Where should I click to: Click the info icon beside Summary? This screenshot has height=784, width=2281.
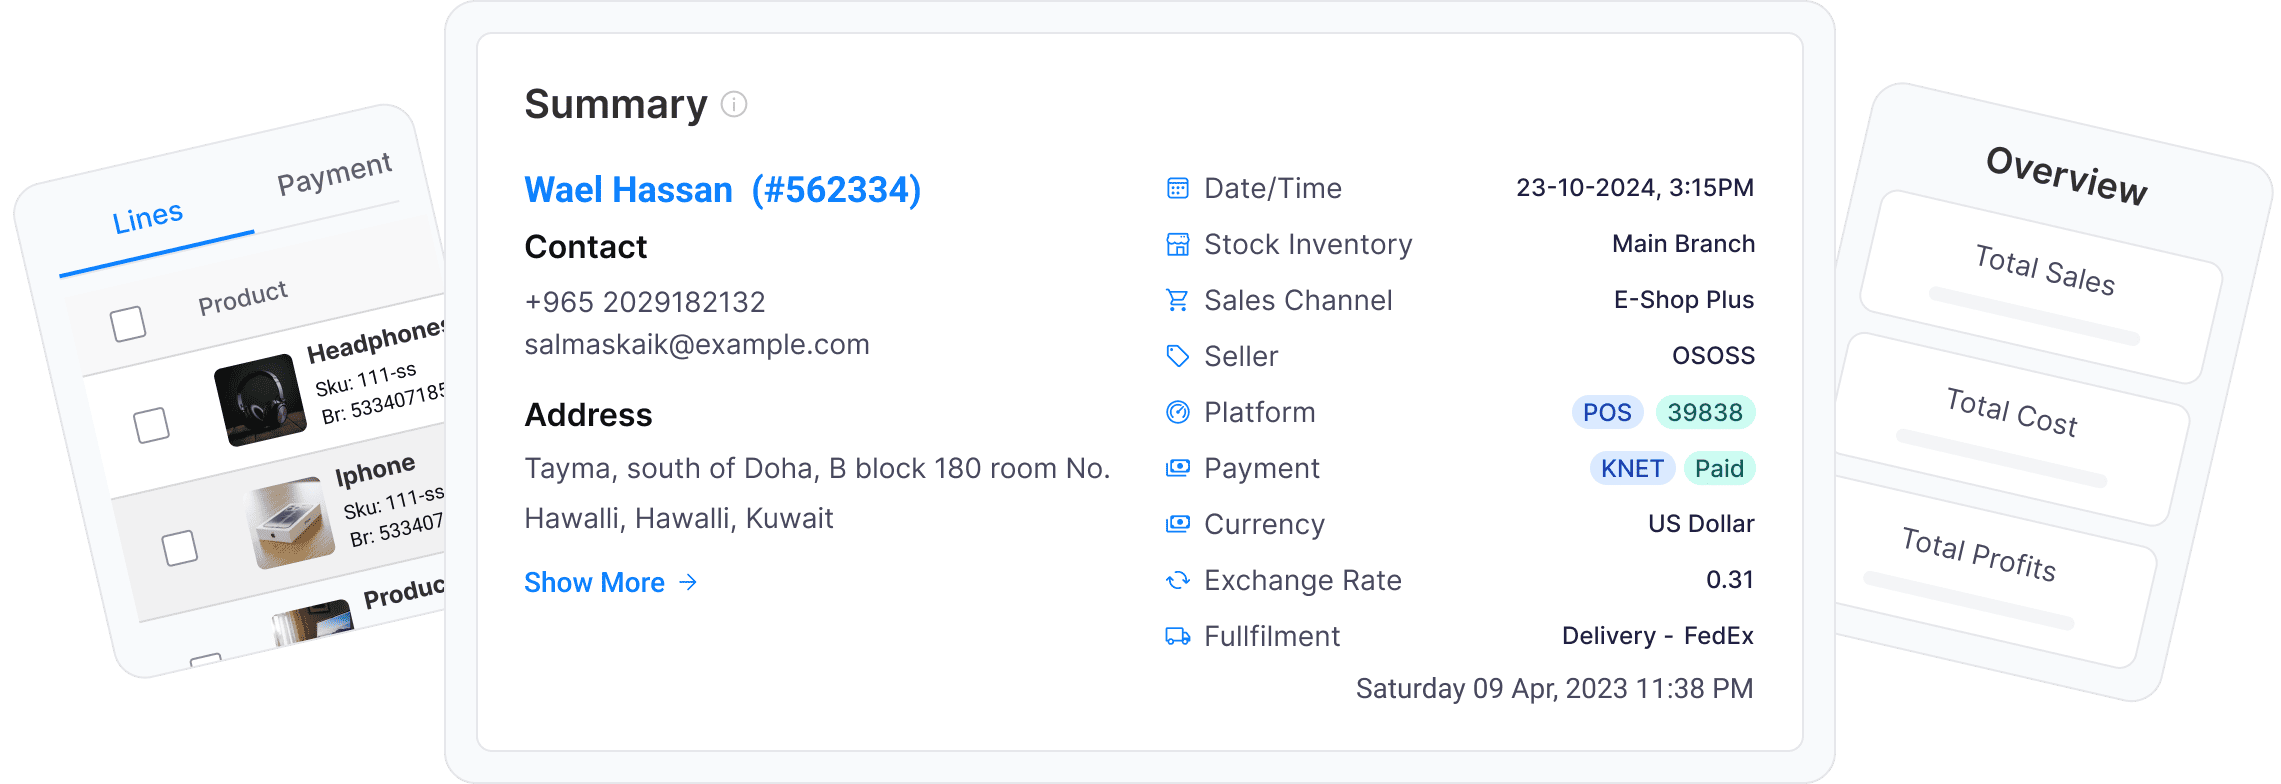[734, 104]
